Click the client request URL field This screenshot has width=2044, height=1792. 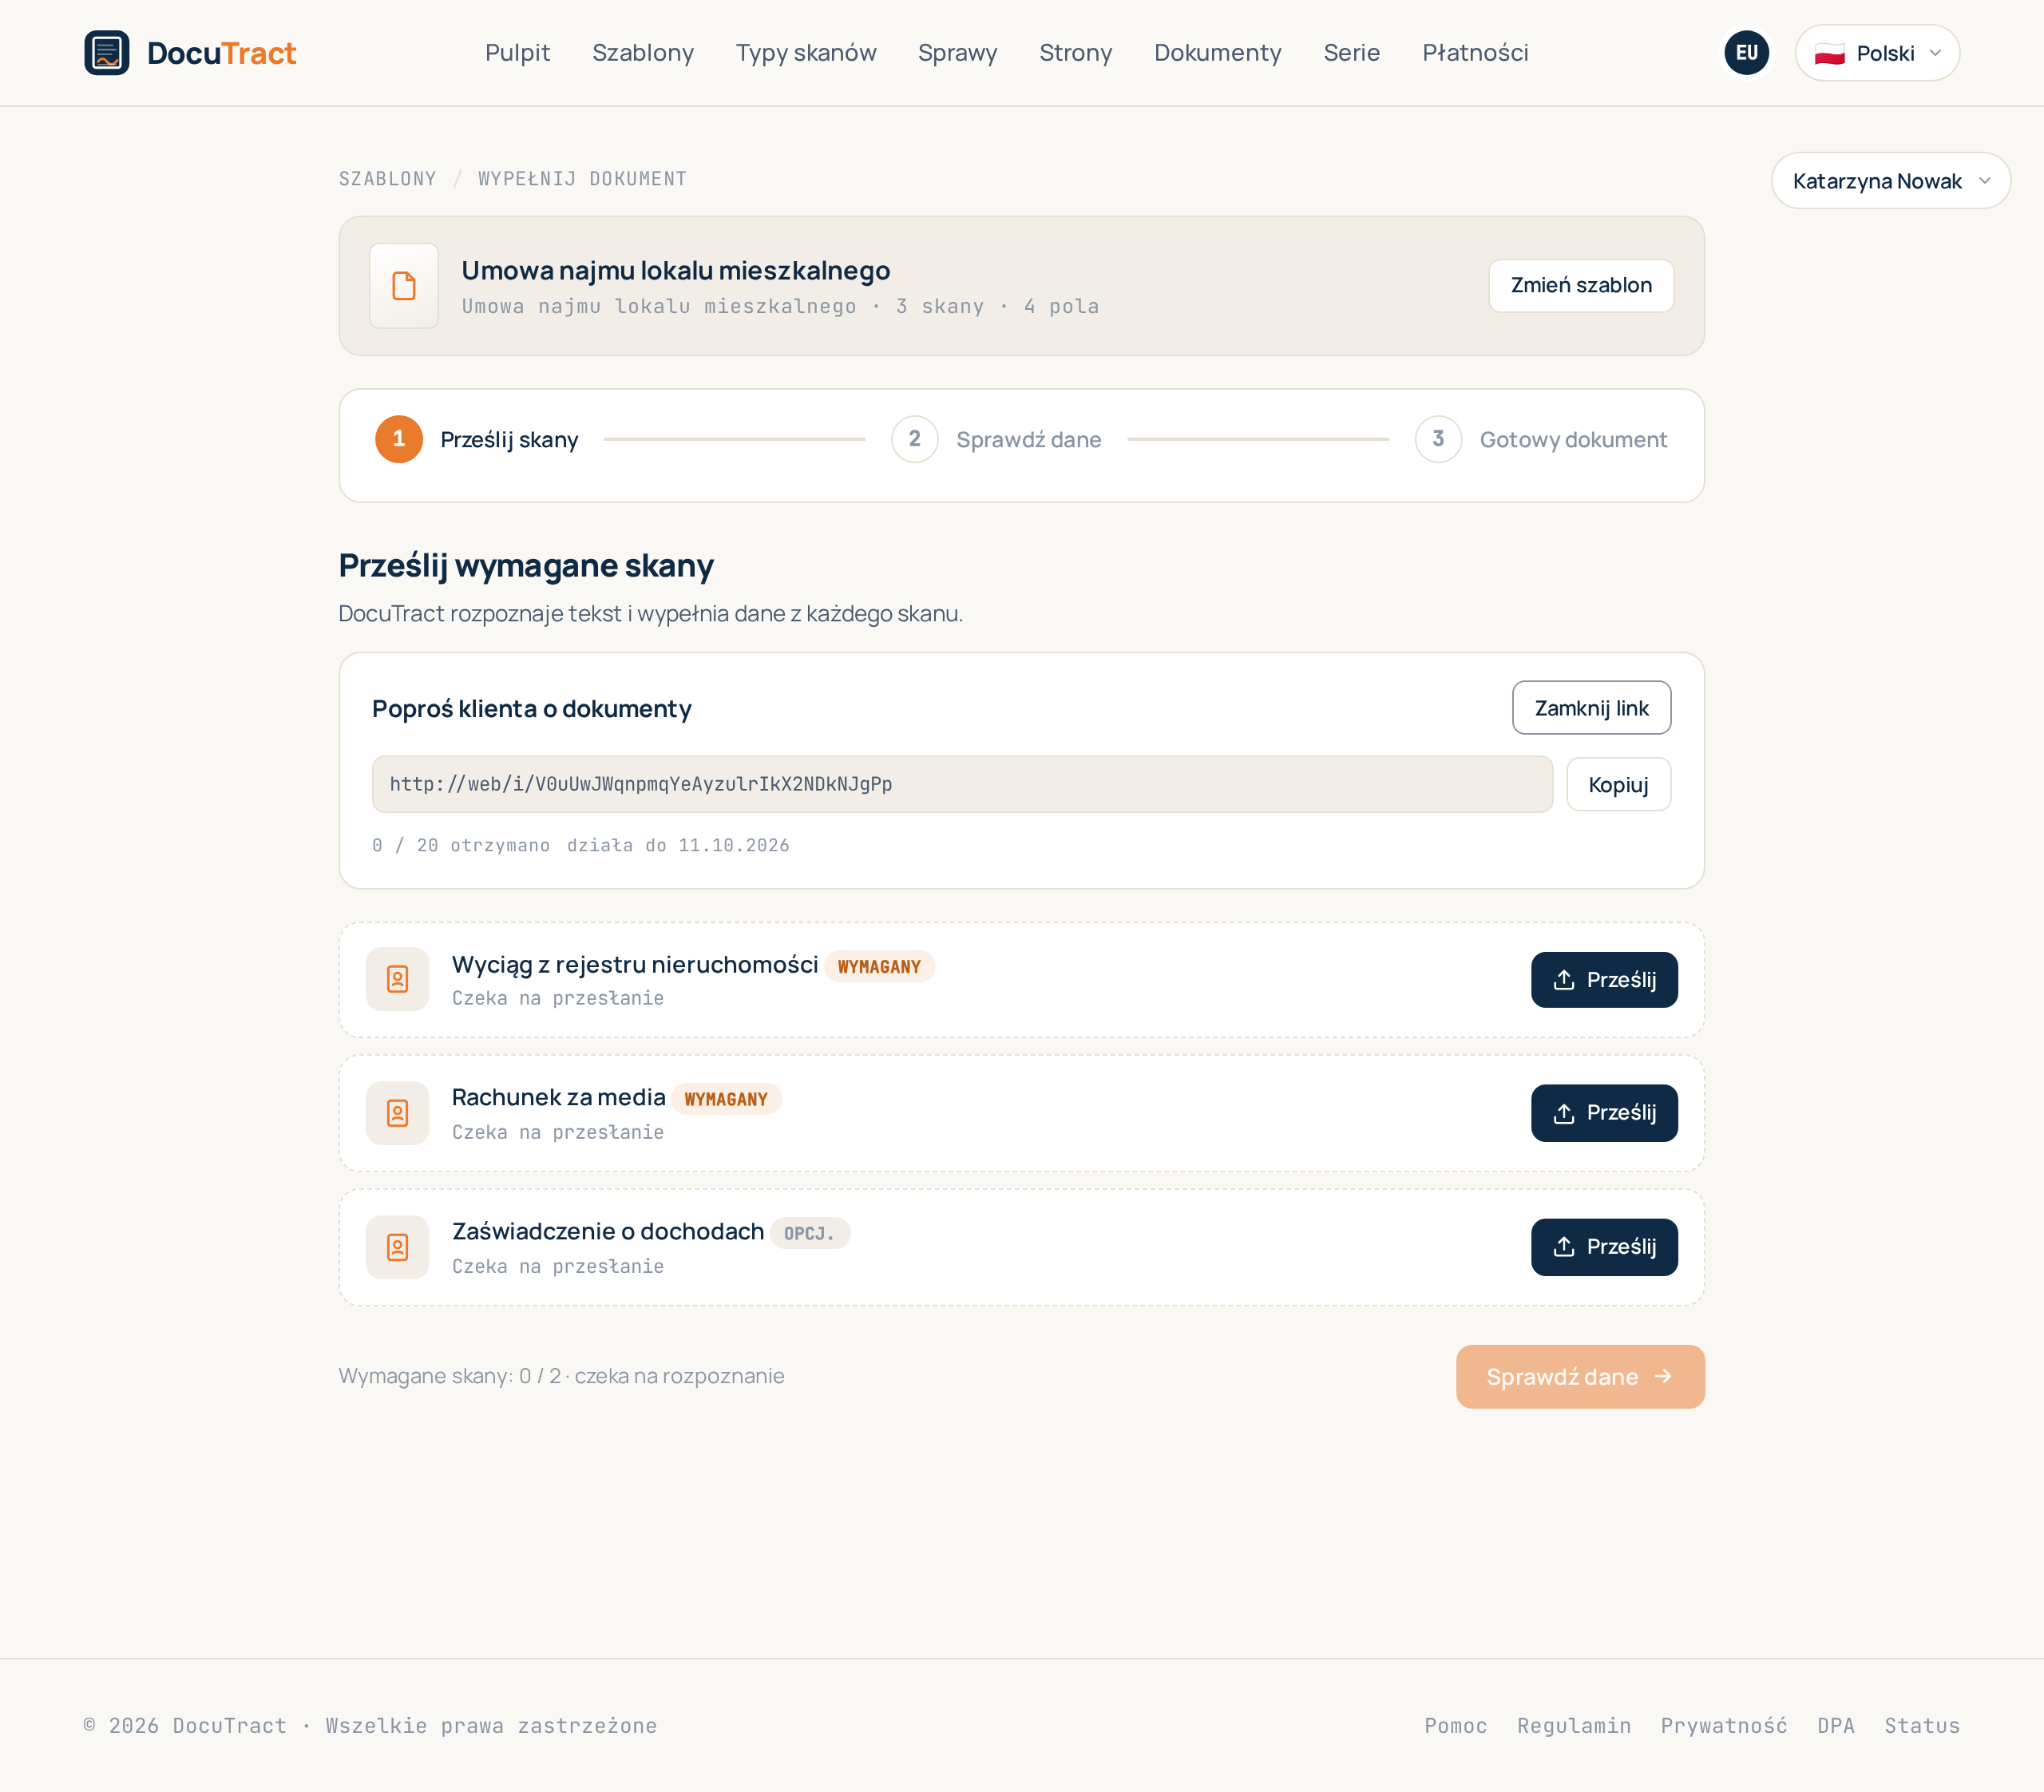tap(962, 784)
